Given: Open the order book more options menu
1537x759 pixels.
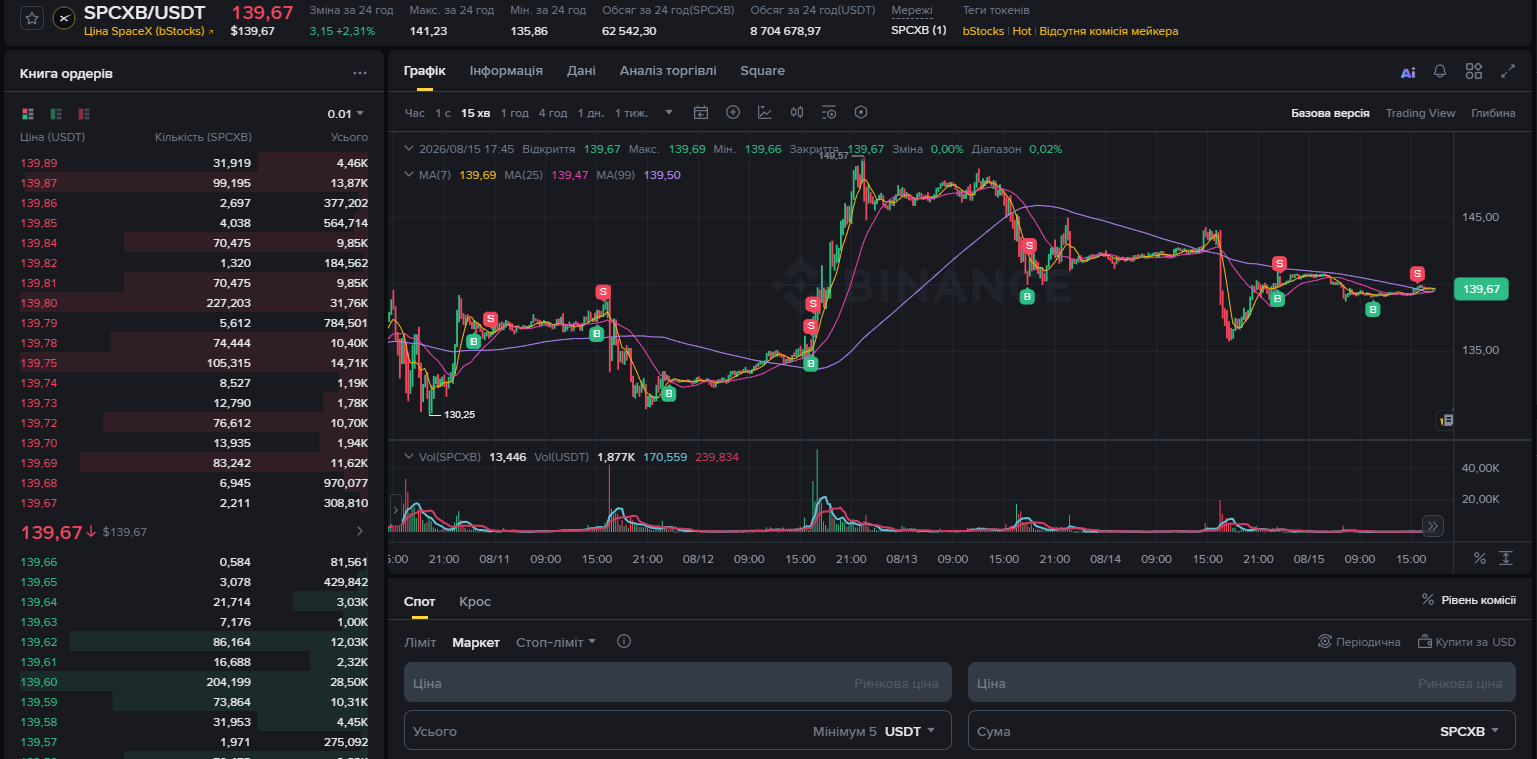Looking at the screenshot, I should [x=360, y=73].
